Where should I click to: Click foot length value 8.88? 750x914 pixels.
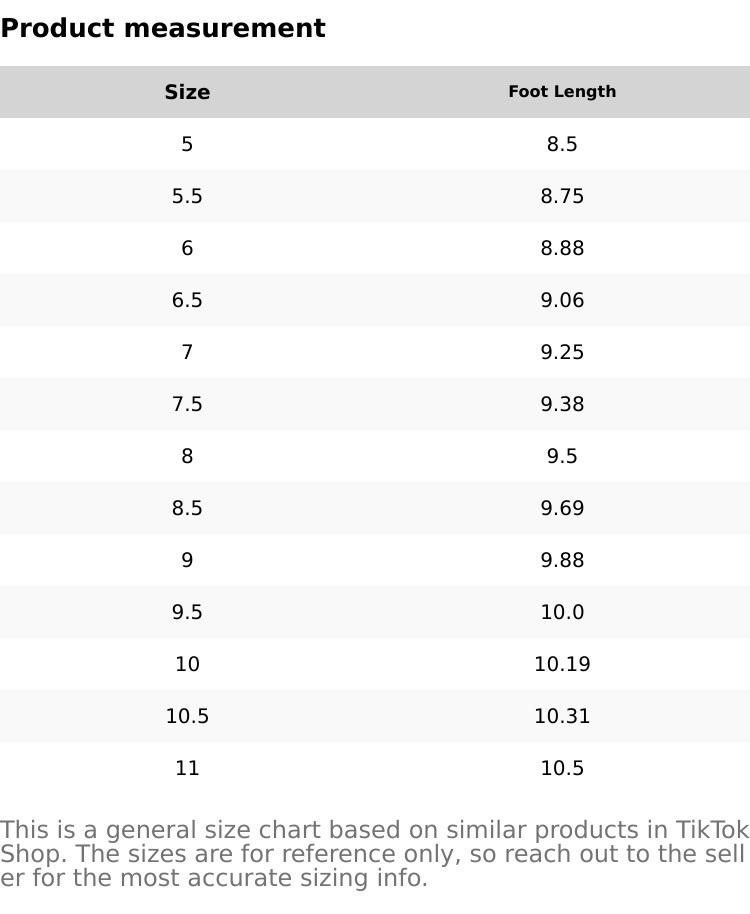(562, 248)
